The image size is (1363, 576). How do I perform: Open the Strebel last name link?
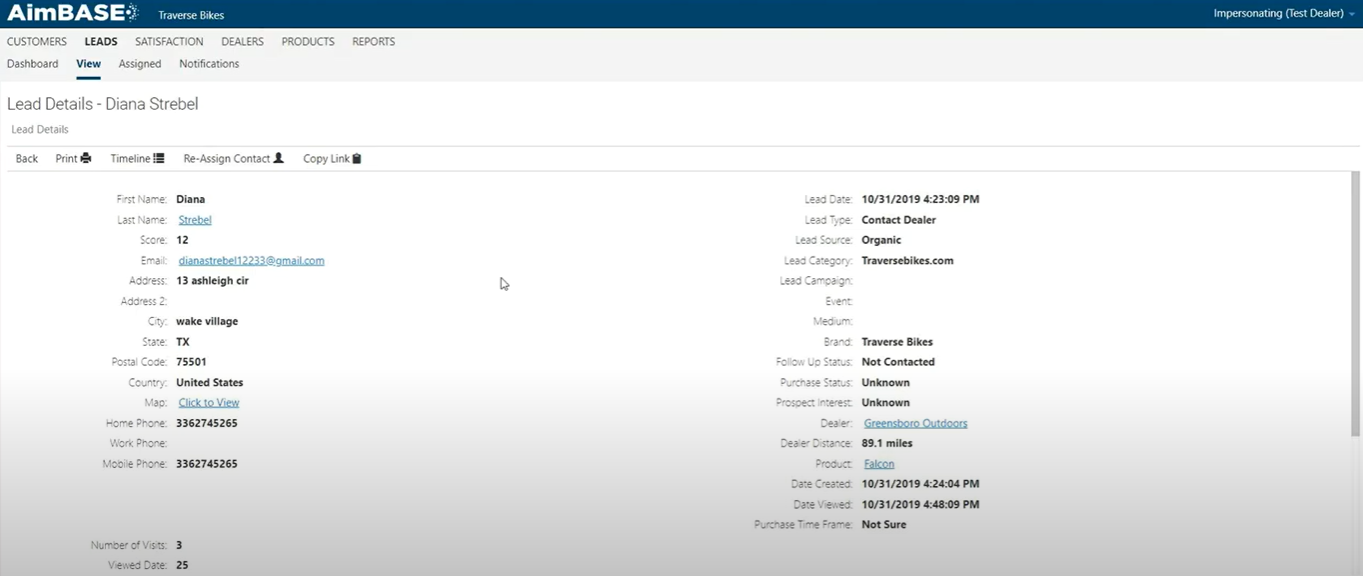[195, 219]
